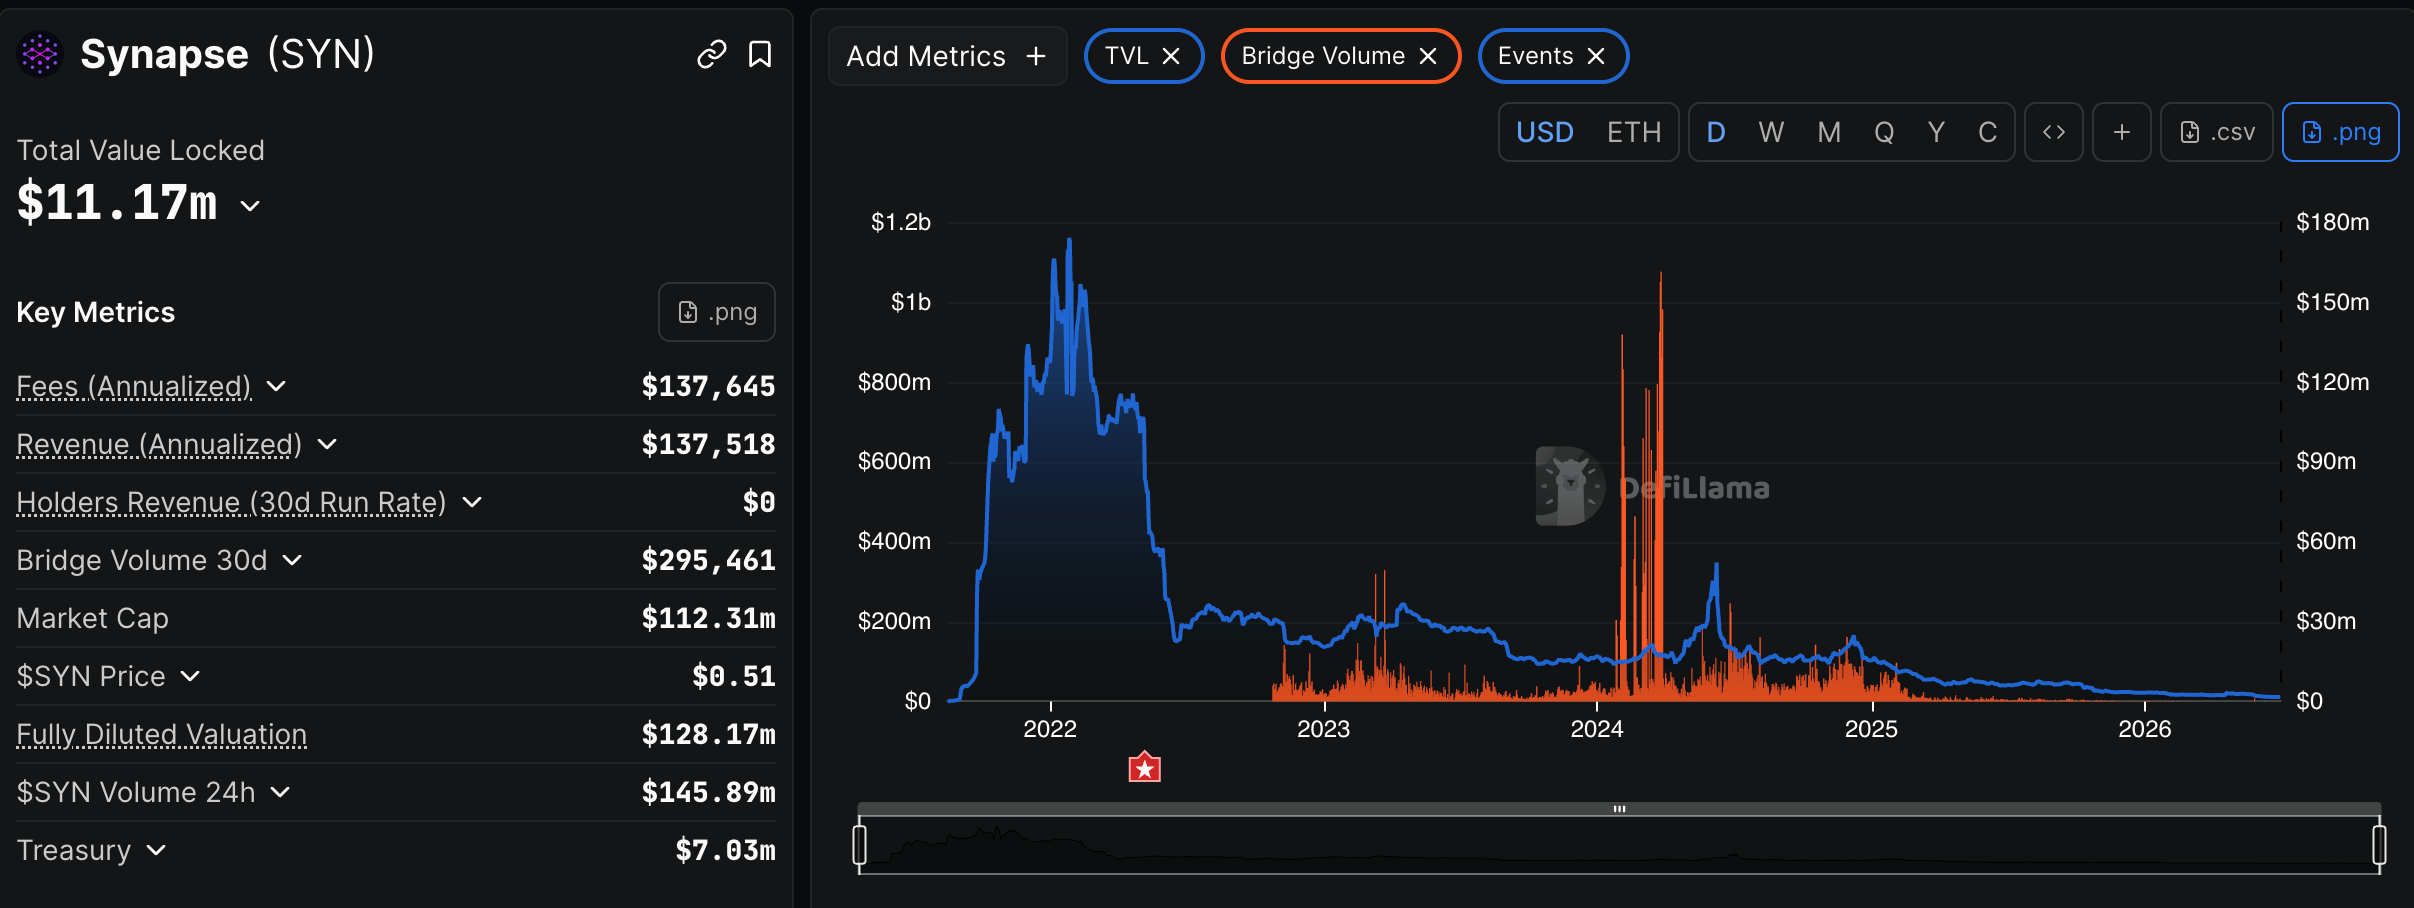The width and height of the screenshot is (2414, 908).
Task: Remove the TVL metric with X
Action: pyautogui.click(x=1171, y=56)
